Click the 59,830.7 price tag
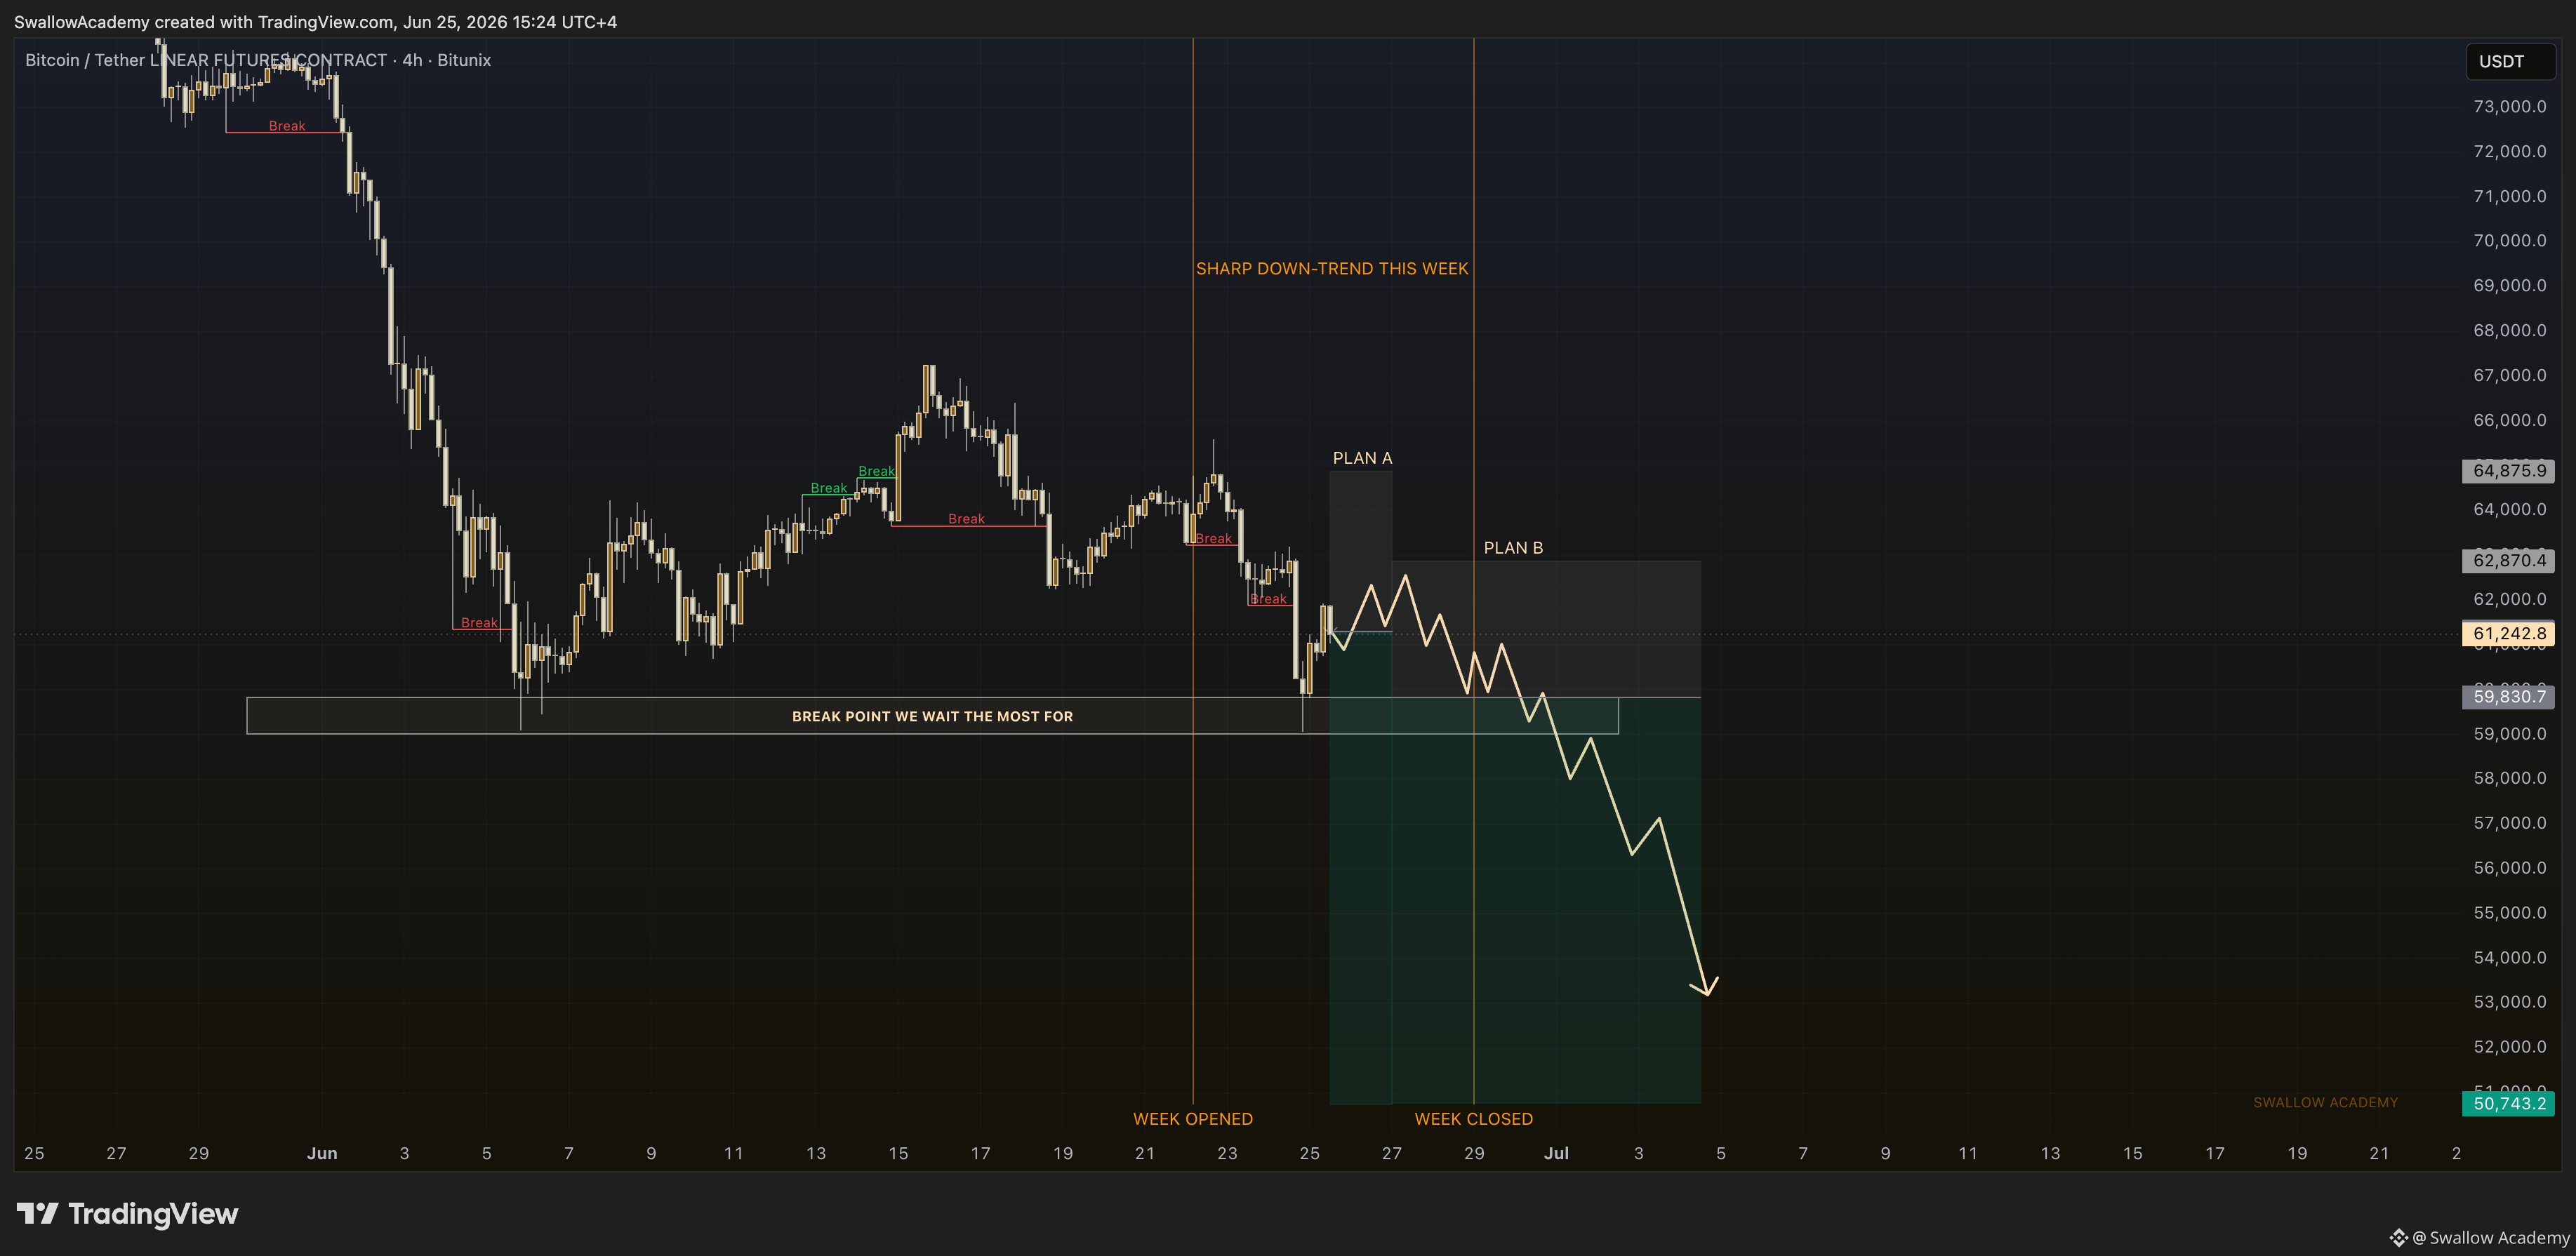The image size is (2576, 1256). (x=2509, y=697)
